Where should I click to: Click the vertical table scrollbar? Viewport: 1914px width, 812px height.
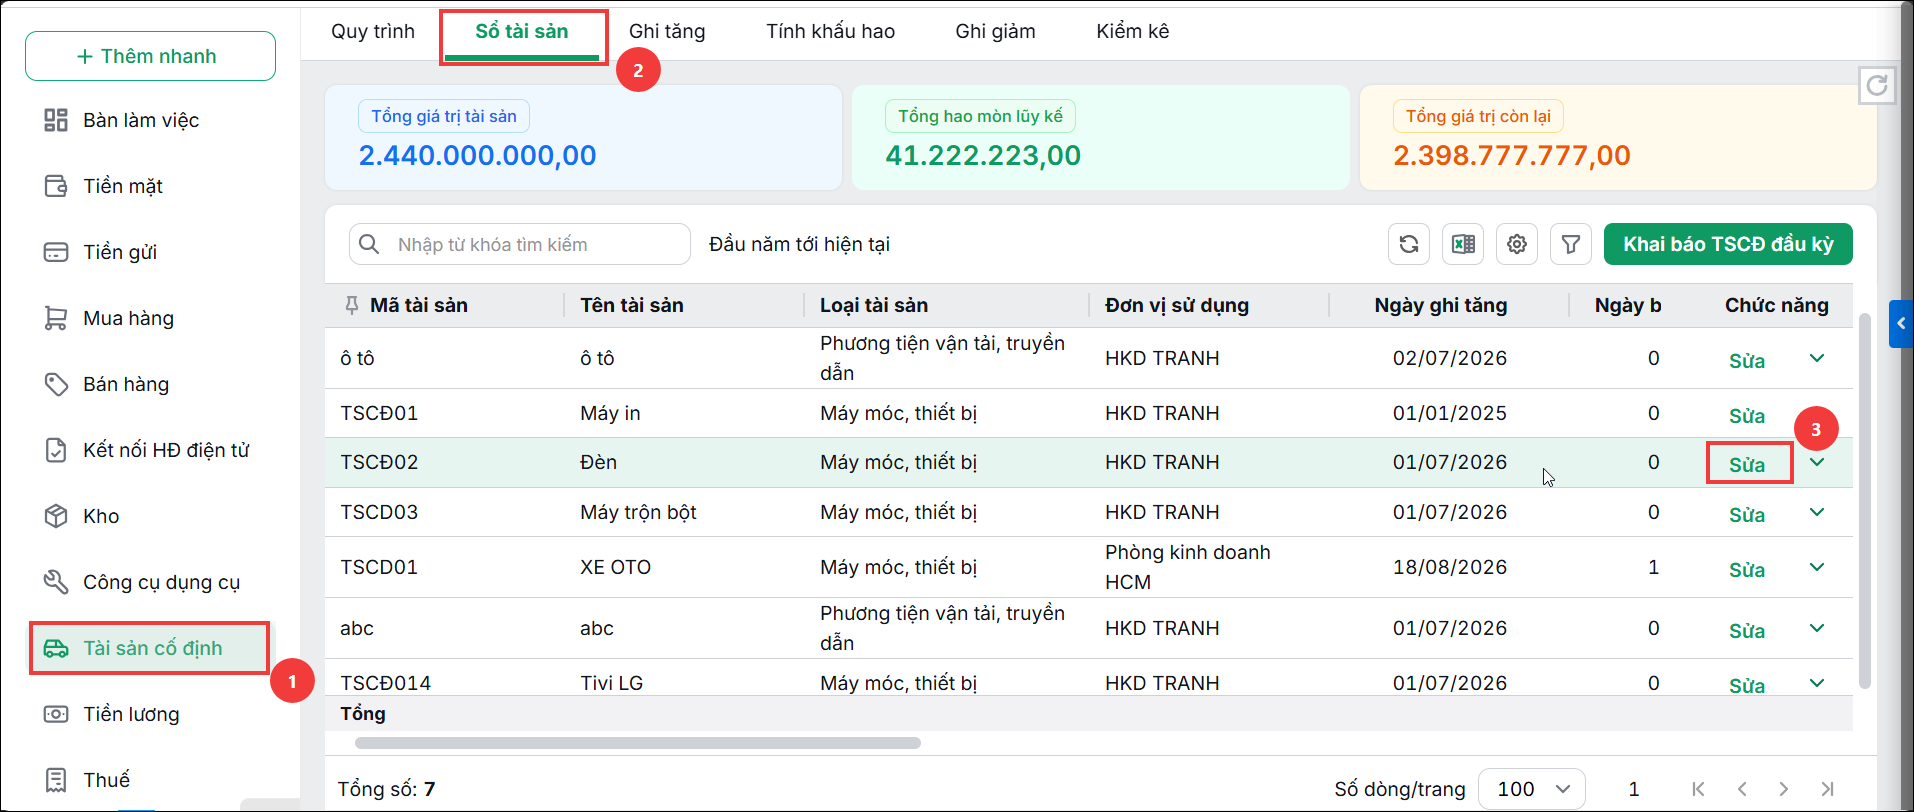pos(1864,500)
